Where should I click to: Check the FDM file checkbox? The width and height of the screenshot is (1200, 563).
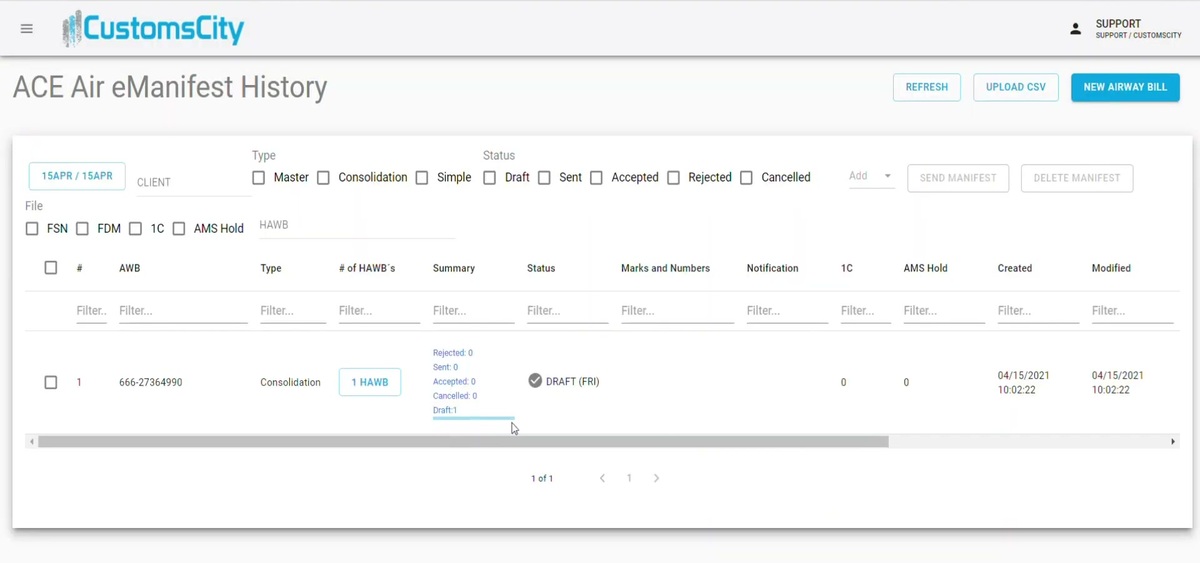click(82, 228)
